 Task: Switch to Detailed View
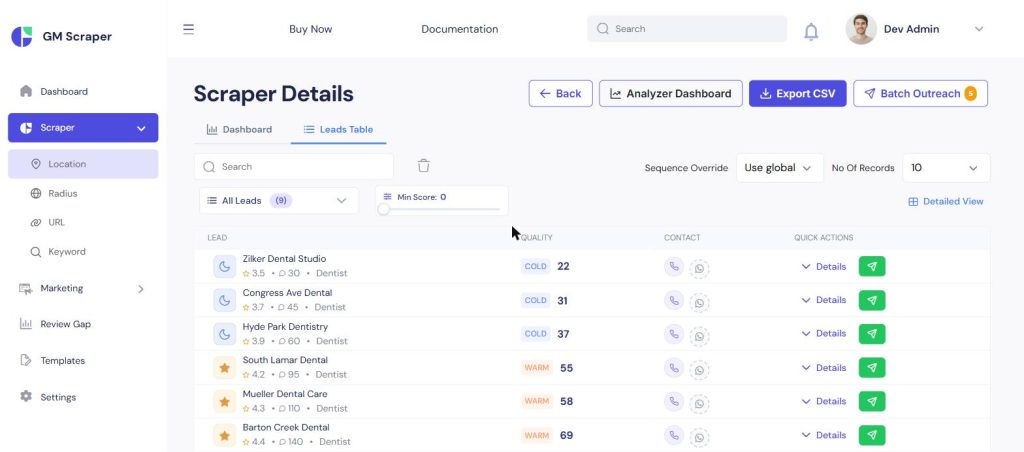(x=946, y=201)
